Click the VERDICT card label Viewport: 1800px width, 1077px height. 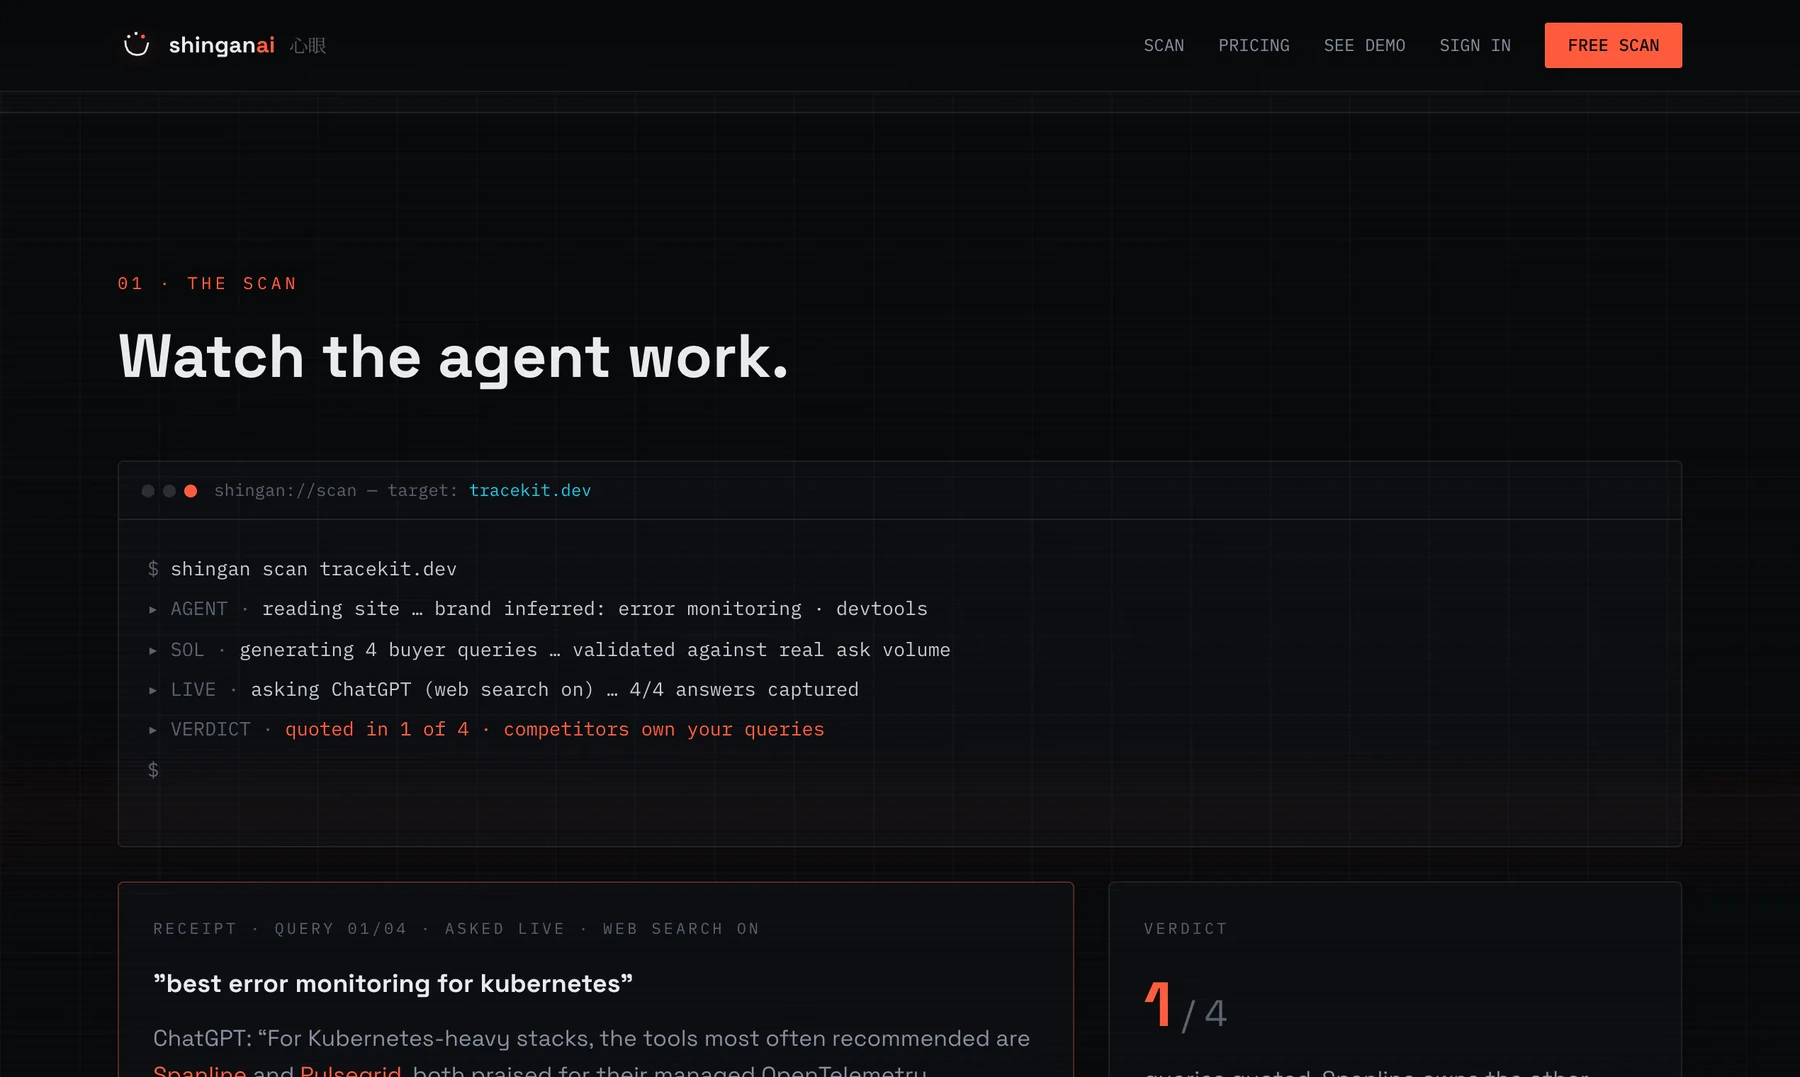coord(1185,929)
